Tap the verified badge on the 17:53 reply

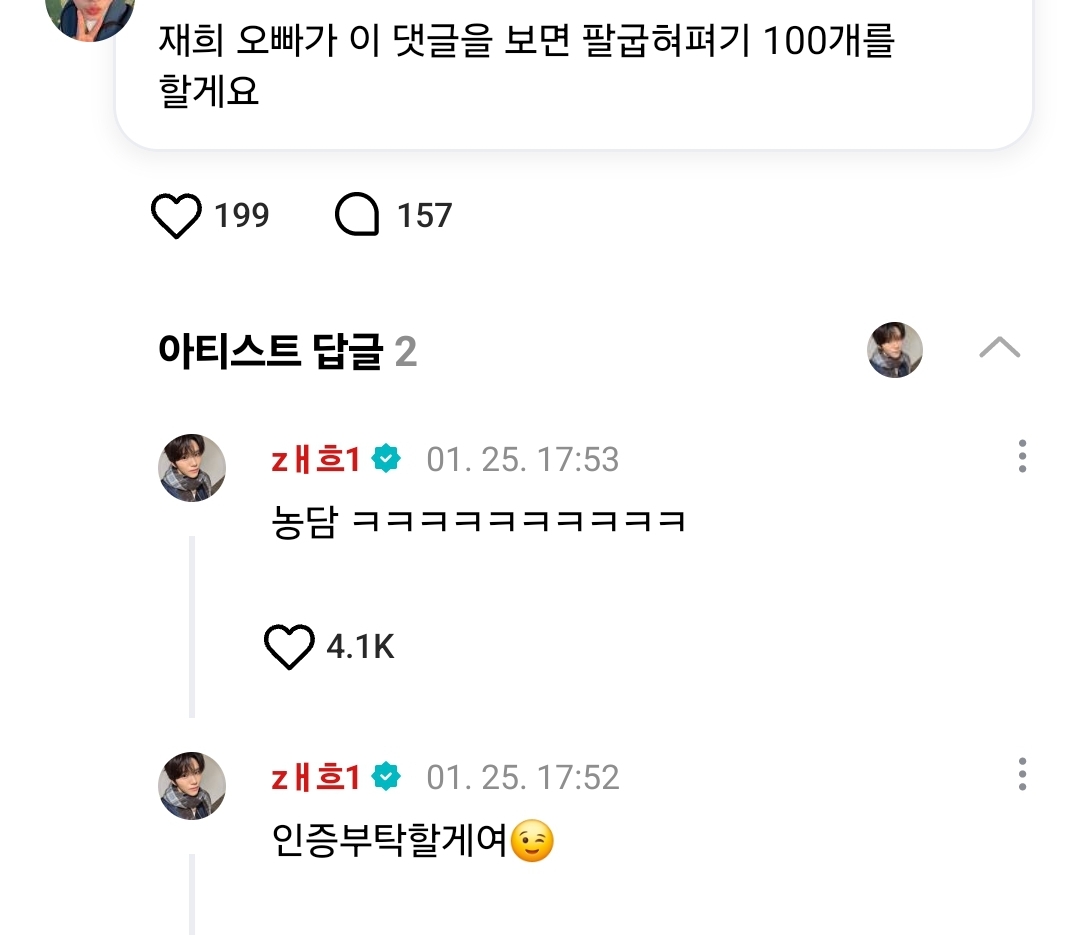(x=386, y=460)
